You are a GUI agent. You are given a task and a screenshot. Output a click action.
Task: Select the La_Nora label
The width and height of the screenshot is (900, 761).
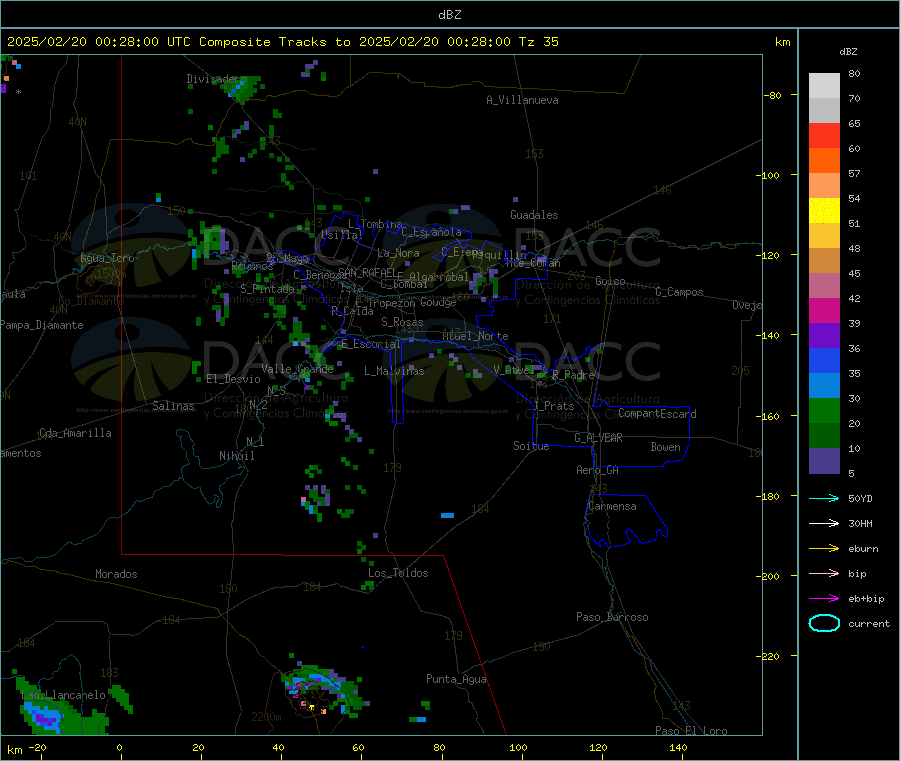point(399,253)
